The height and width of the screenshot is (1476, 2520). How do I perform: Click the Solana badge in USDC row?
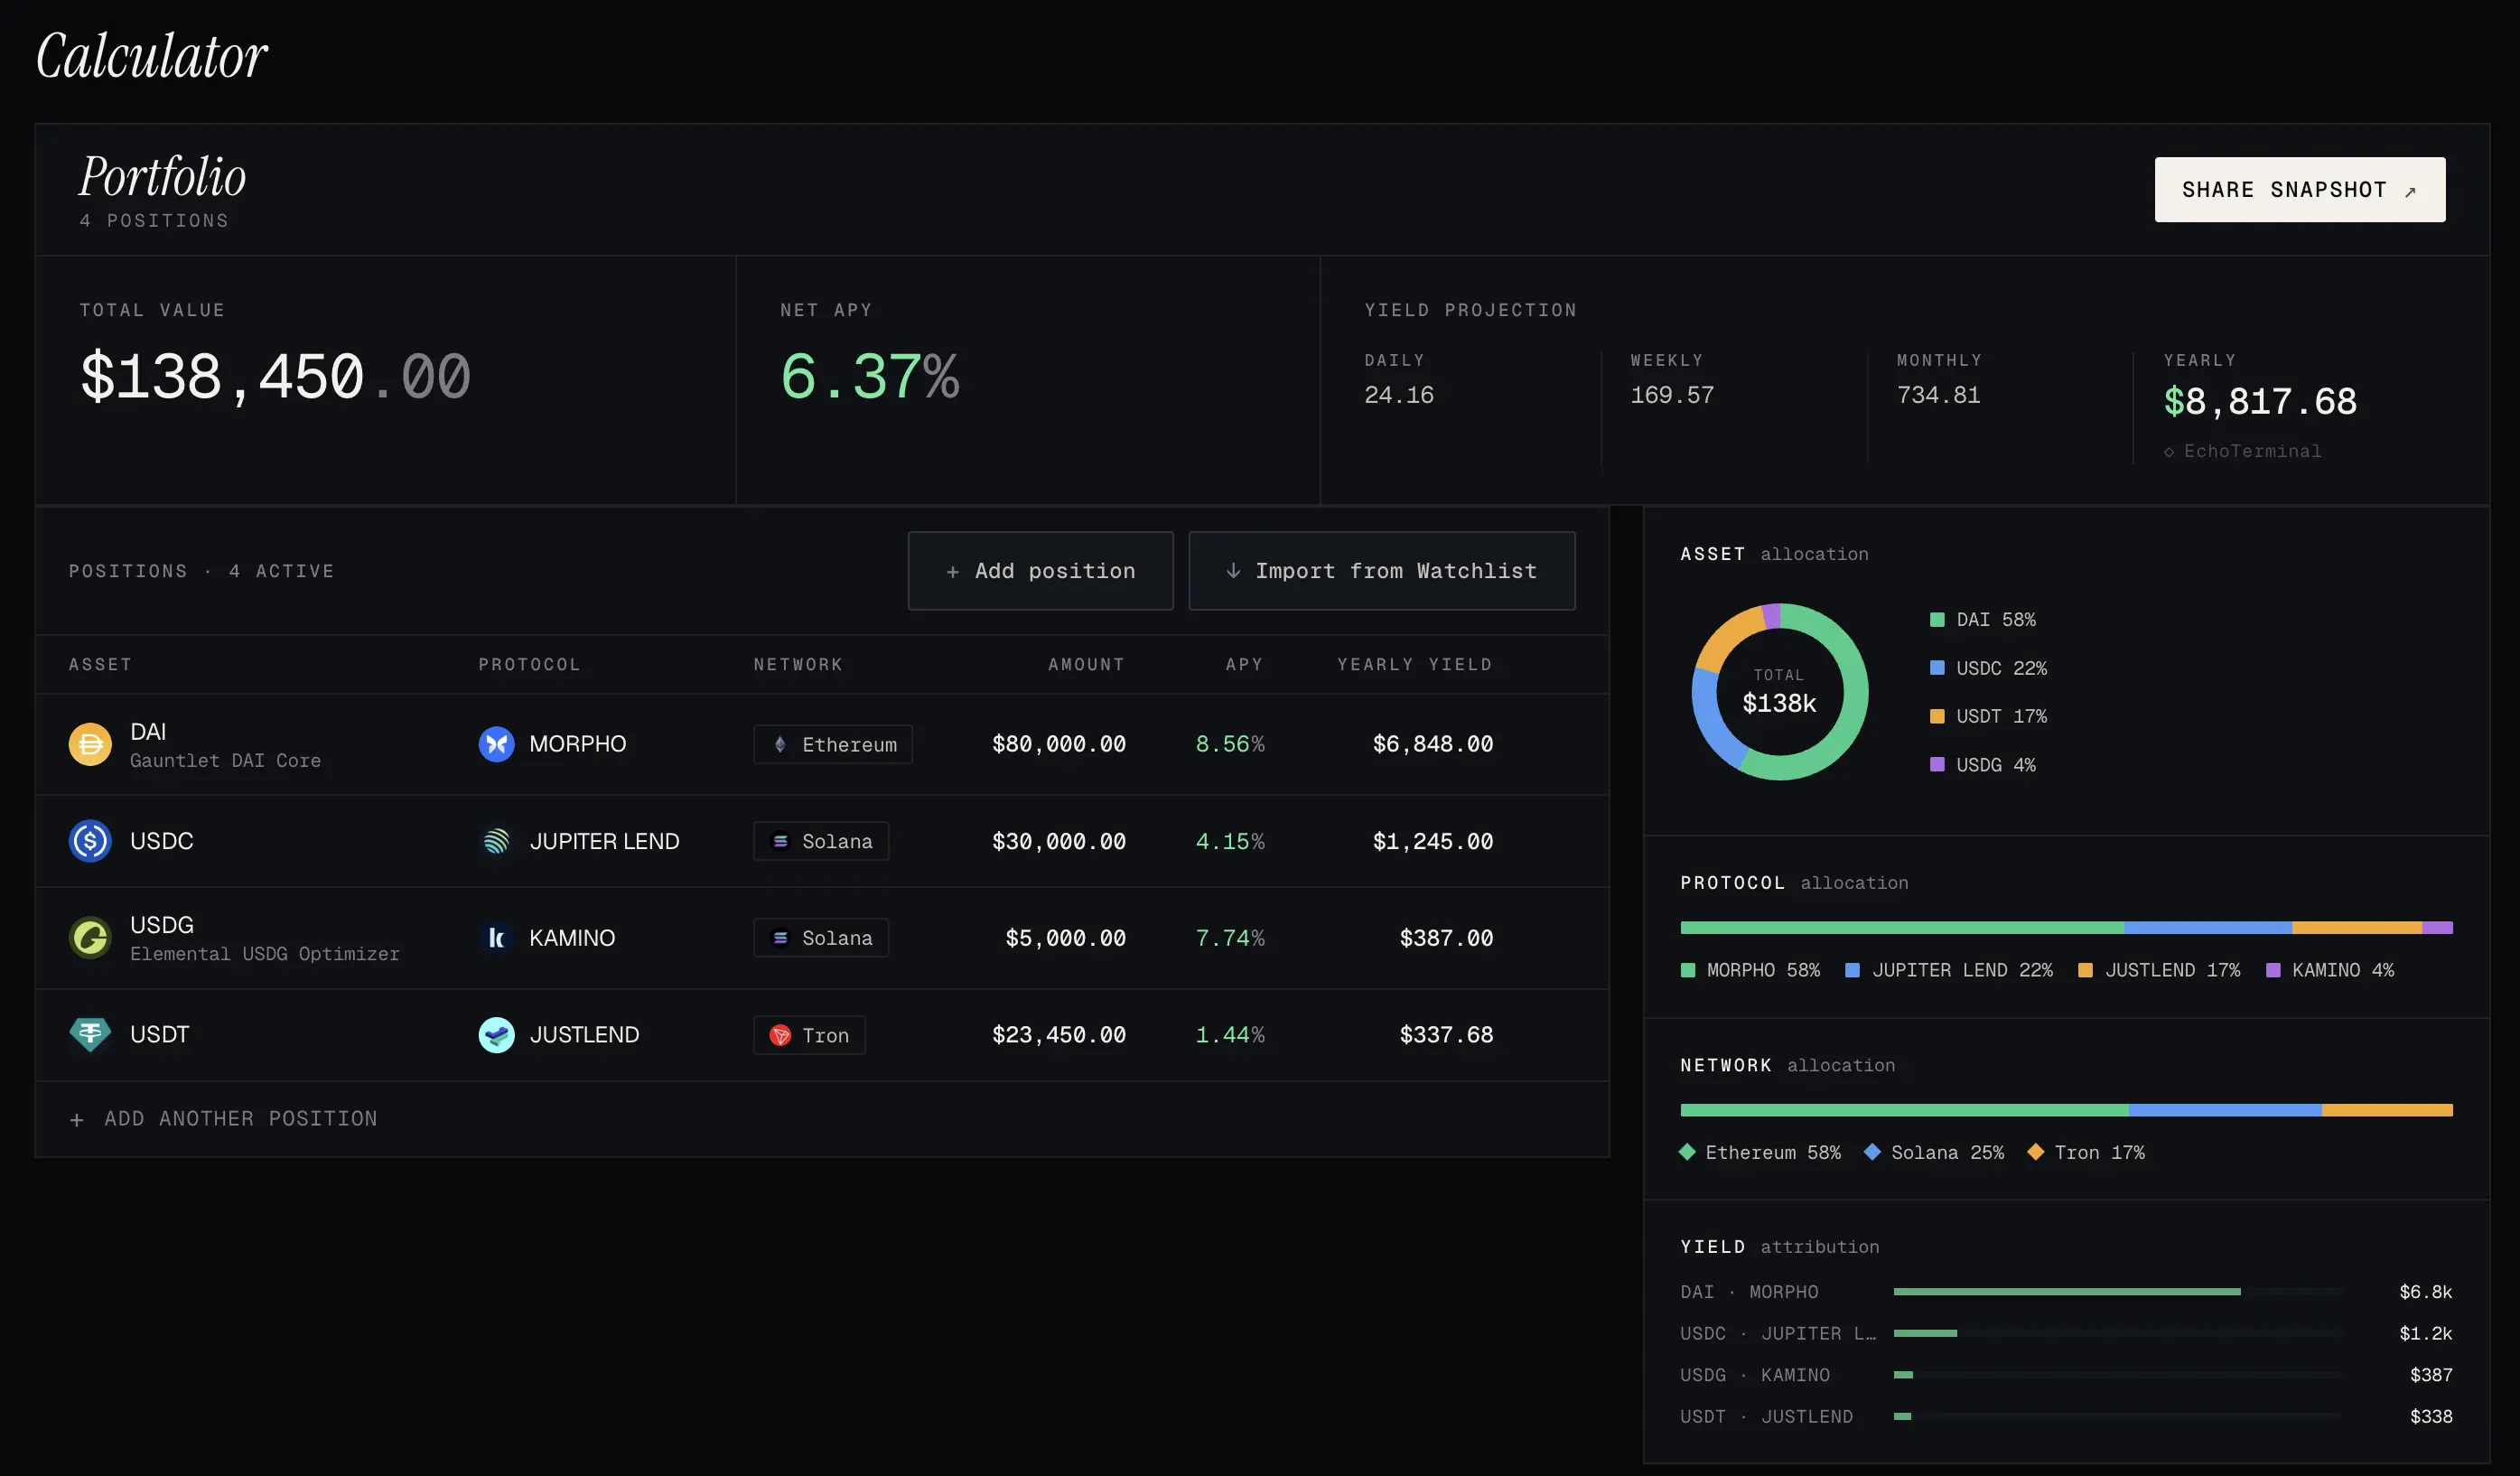[821, 841]
